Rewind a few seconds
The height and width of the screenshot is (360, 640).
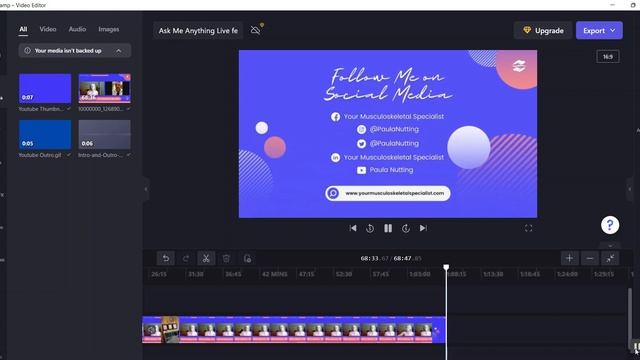click(x=370, y=228)
